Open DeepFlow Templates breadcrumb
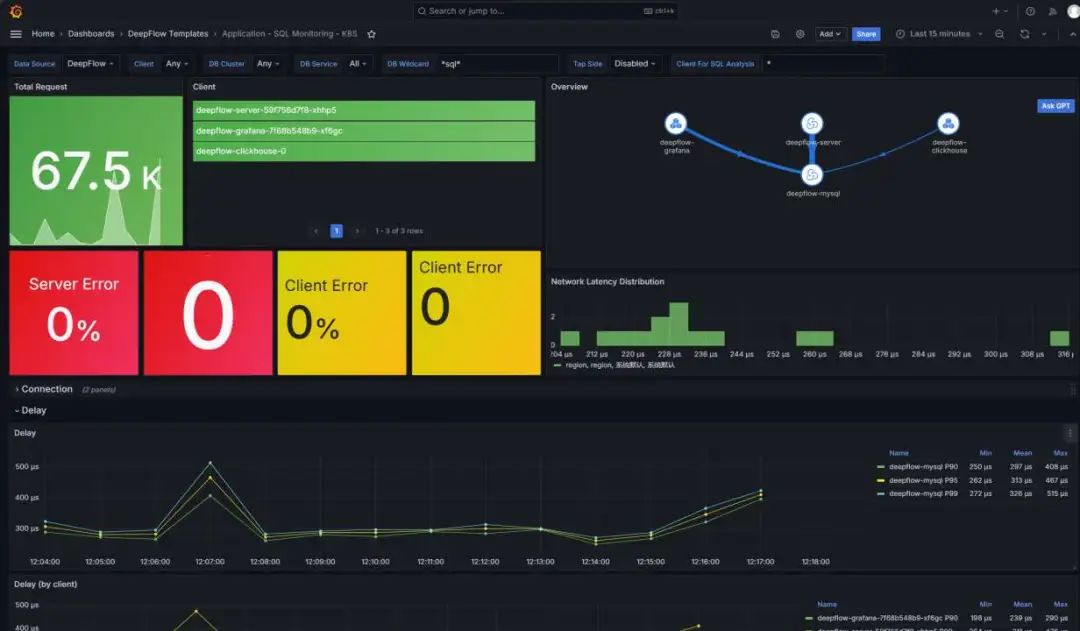The image size is (1080, 631). pos(167,34)
